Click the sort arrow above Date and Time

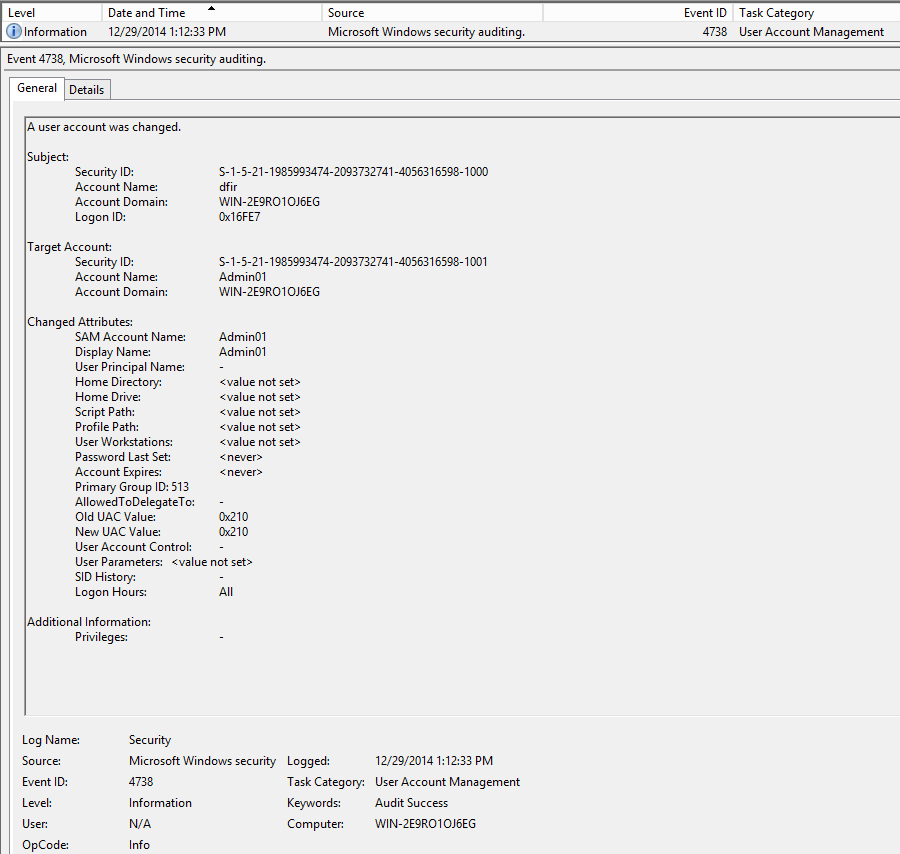(x=211, y=8)
